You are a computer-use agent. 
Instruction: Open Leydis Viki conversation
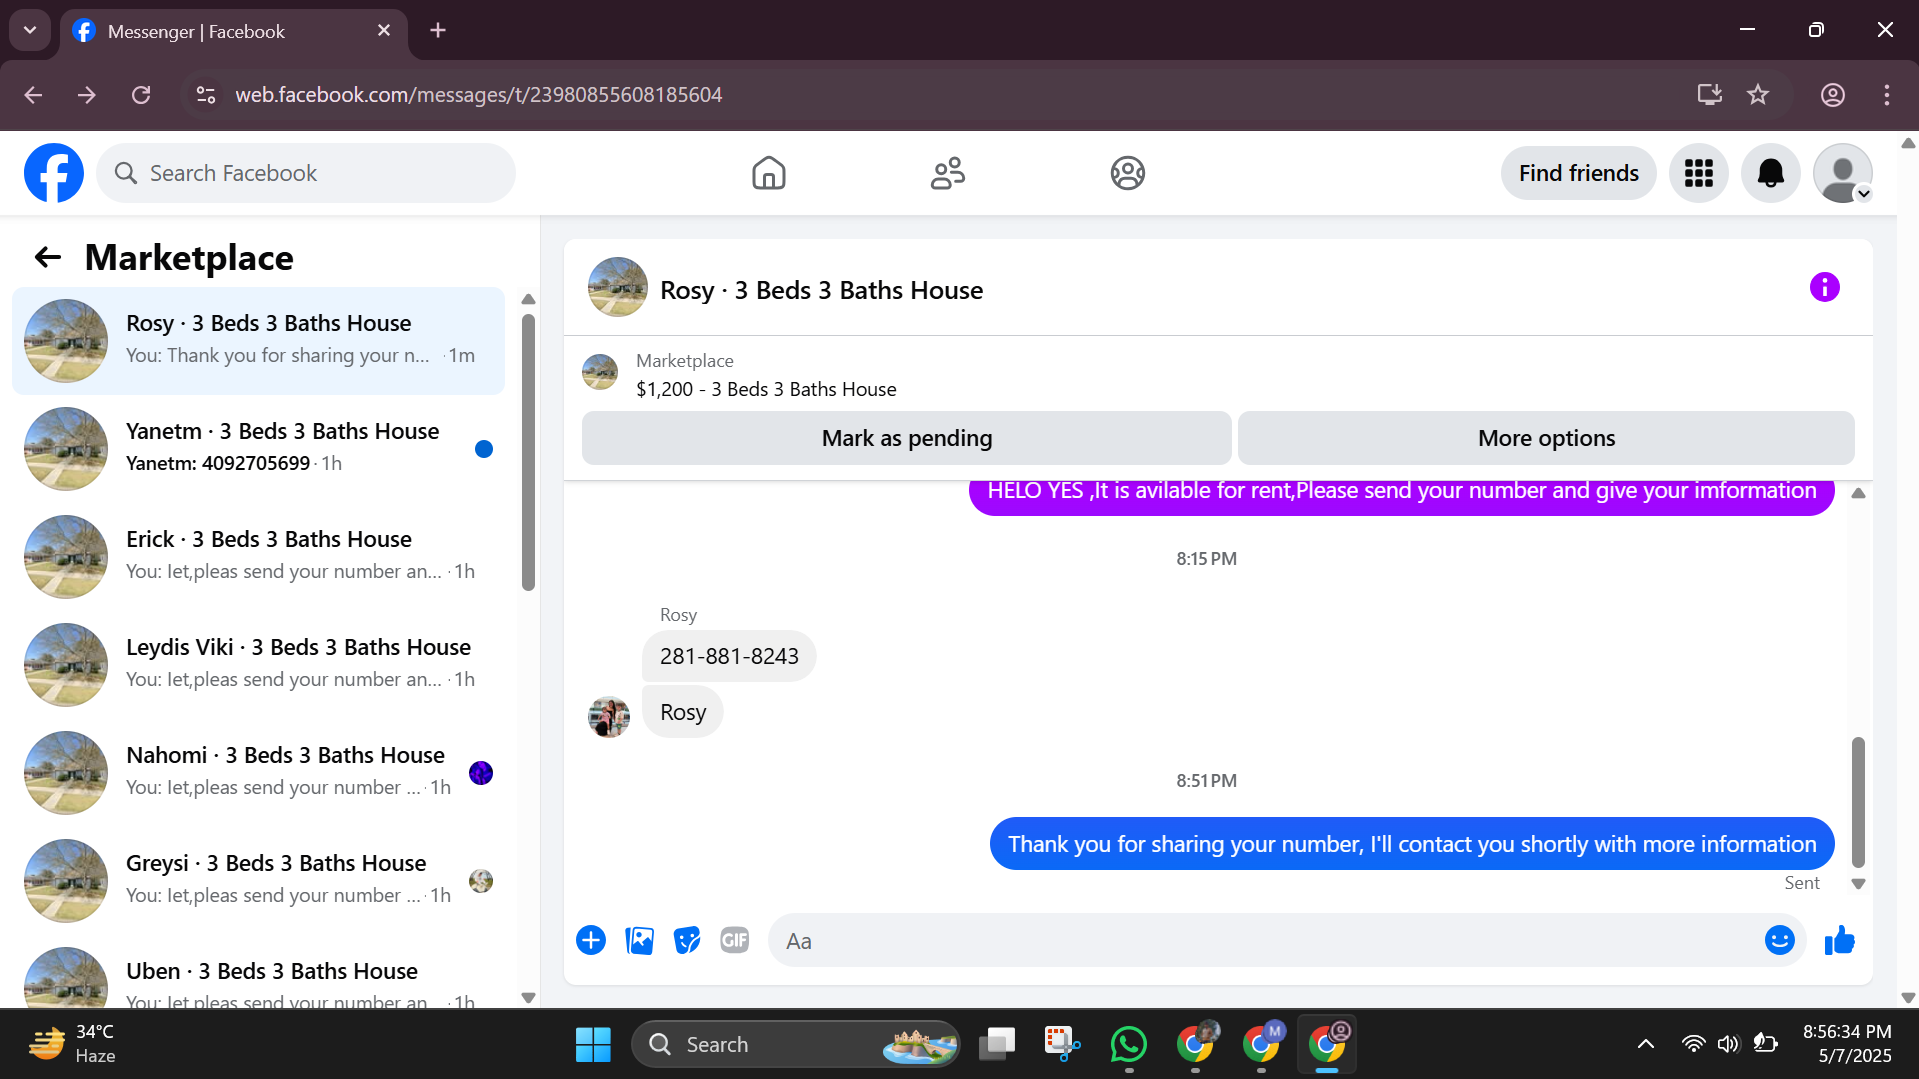pyautogui.click(x=258, y=665)
